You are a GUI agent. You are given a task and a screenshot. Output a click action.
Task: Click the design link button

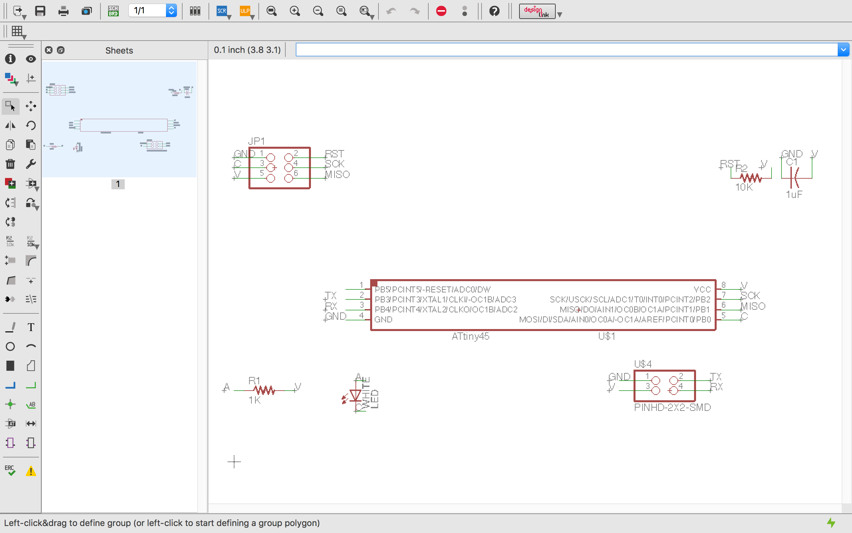click(x=537, y=11)
